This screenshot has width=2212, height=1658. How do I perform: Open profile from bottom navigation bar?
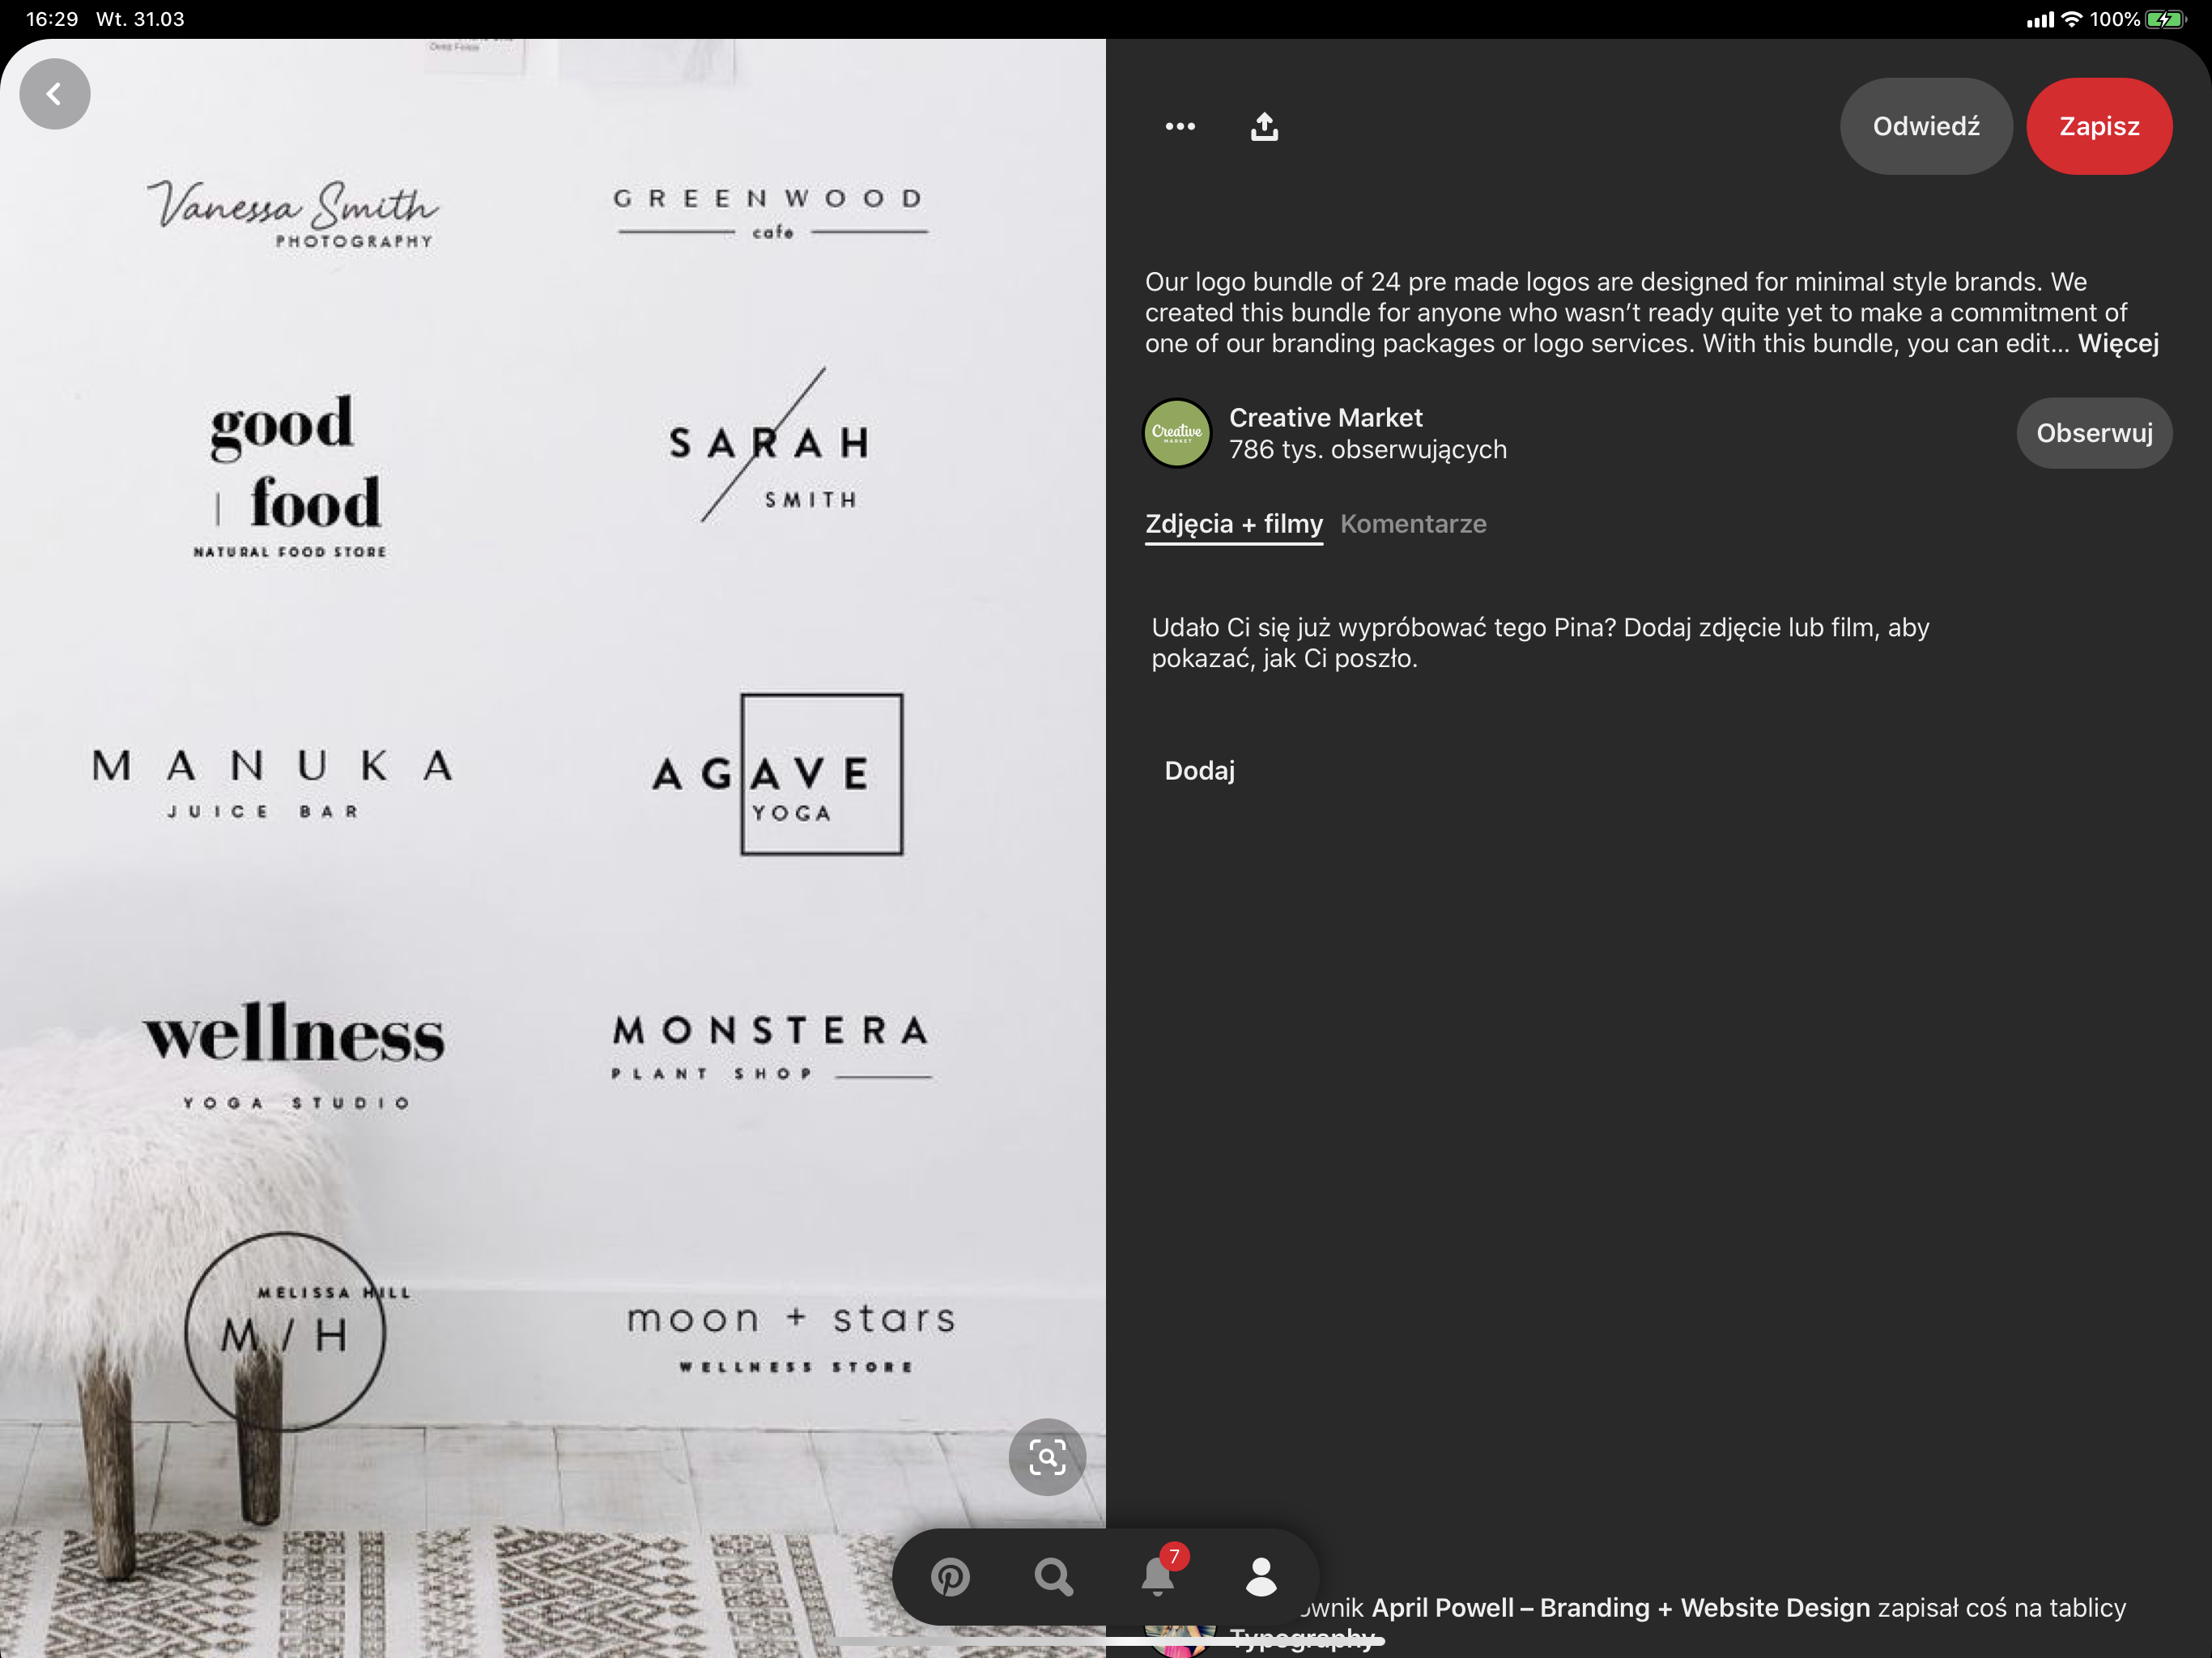pos(1261,1577)
